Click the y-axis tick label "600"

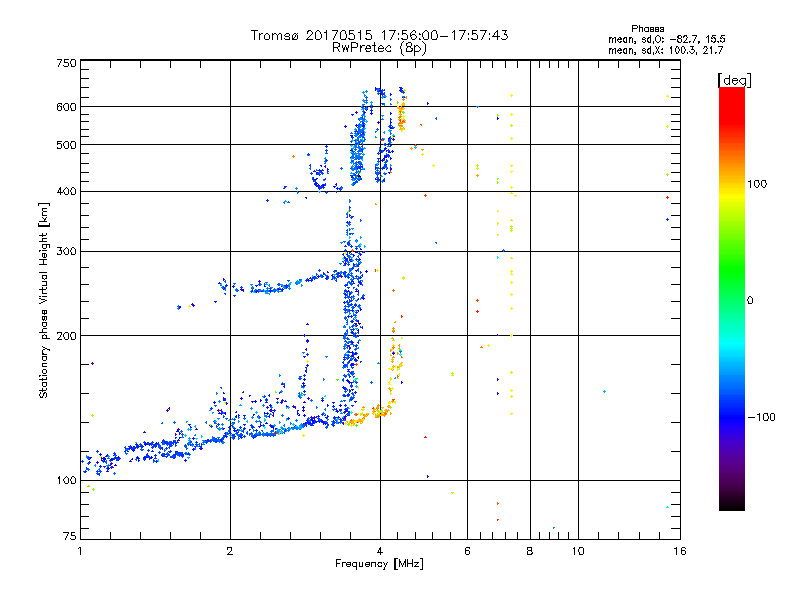click(x=66, y=107)
